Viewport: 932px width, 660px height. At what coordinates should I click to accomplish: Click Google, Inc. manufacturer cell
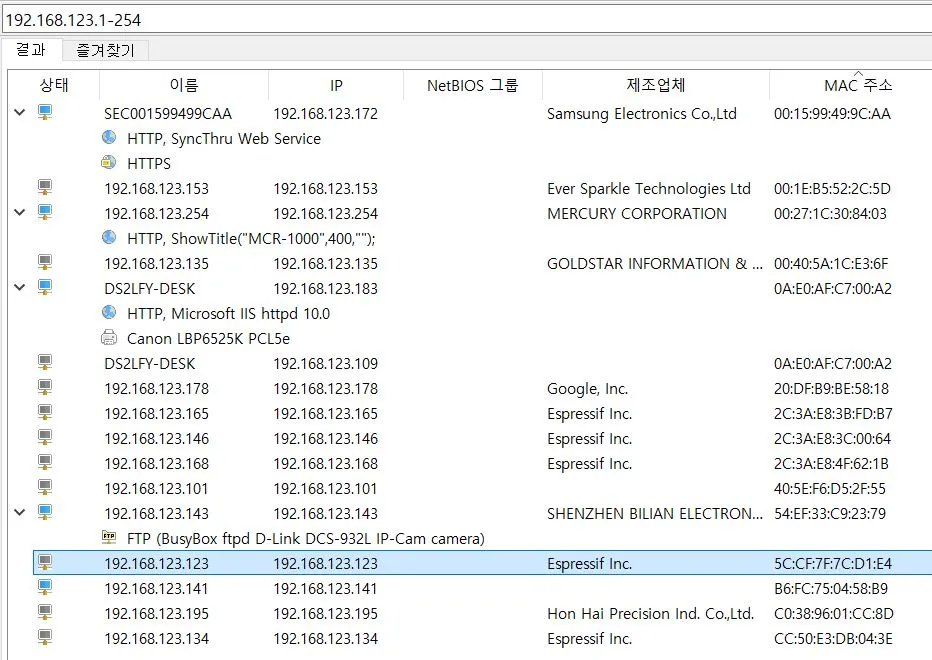pyautogui.click(x=587, y=389)
